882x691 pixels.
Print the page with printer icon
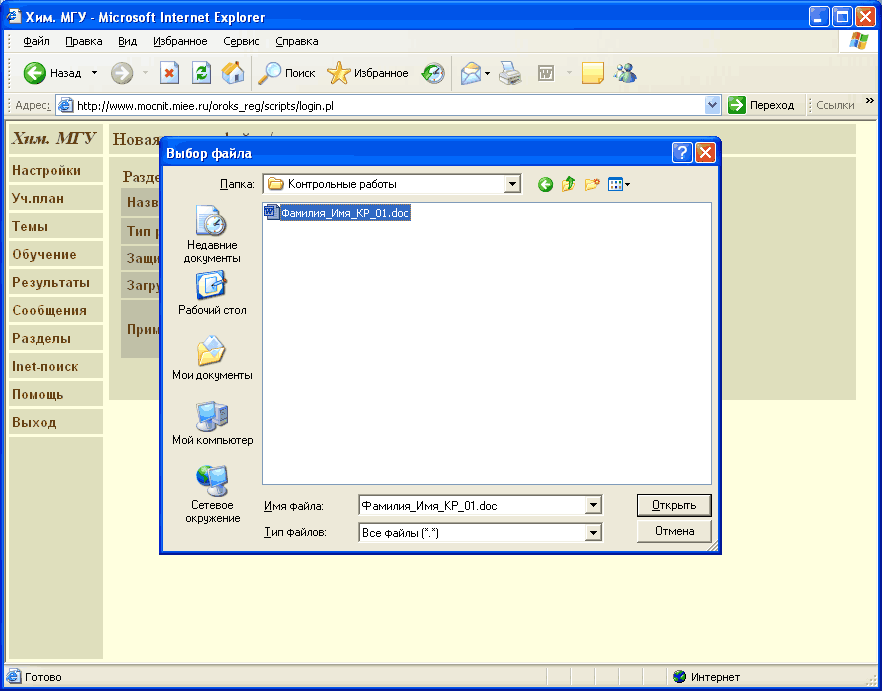[510, 73]
